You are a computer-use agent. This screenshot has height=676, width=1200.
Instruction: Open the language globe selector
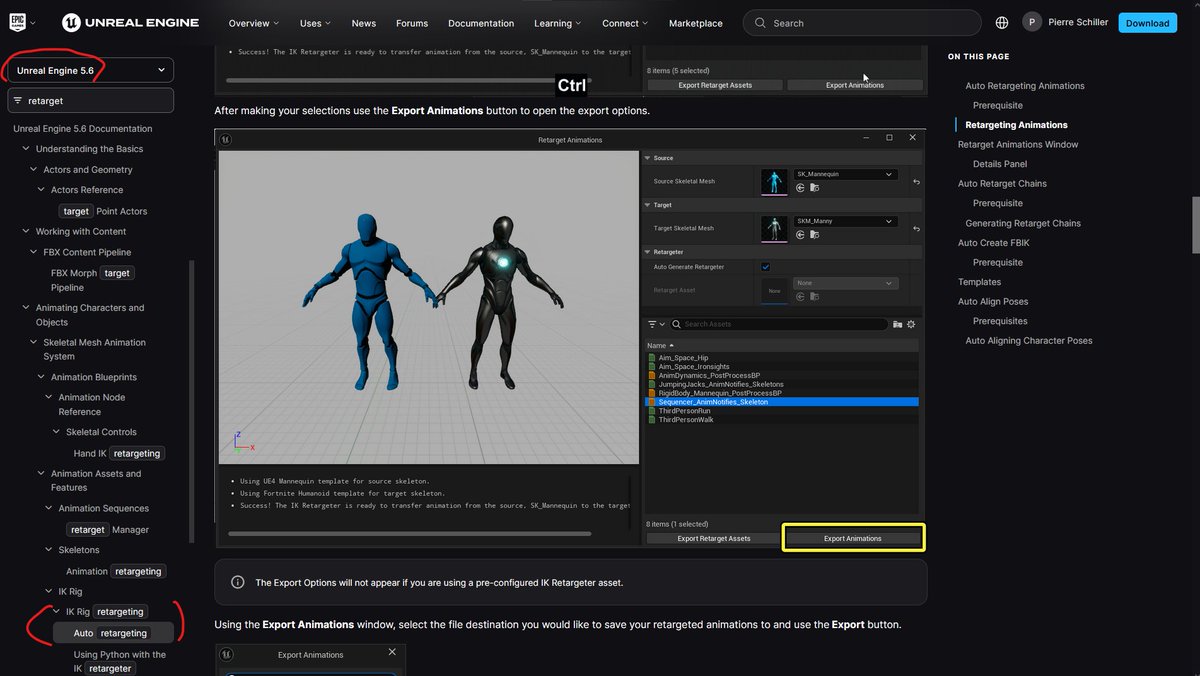pos(1002,22)
